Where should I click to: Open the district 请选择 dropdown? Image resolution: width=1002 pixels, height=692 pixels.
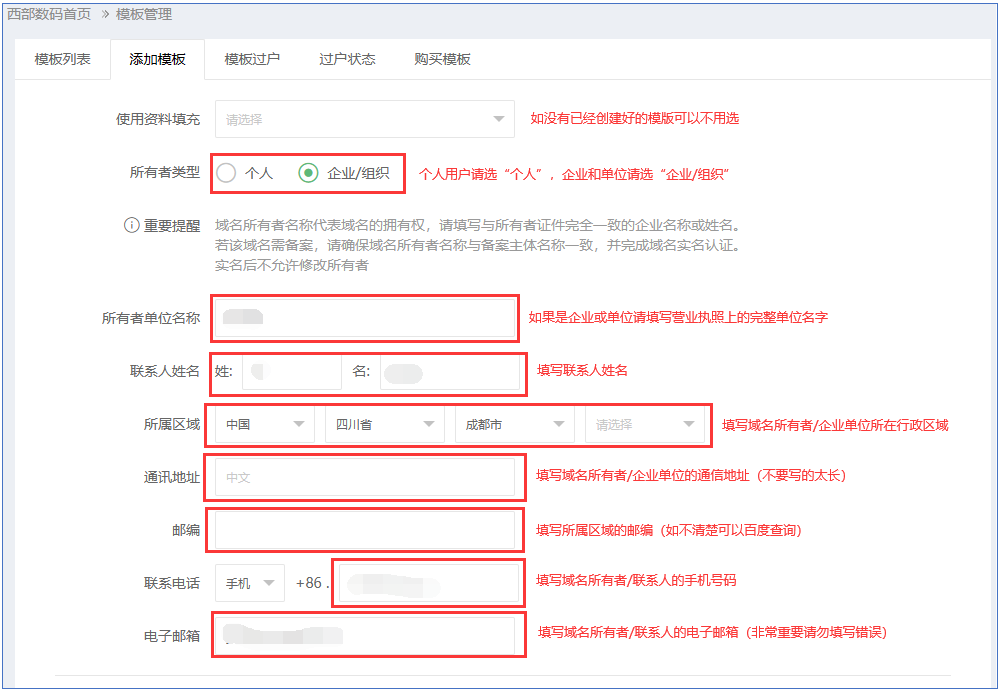pos(645,425)
